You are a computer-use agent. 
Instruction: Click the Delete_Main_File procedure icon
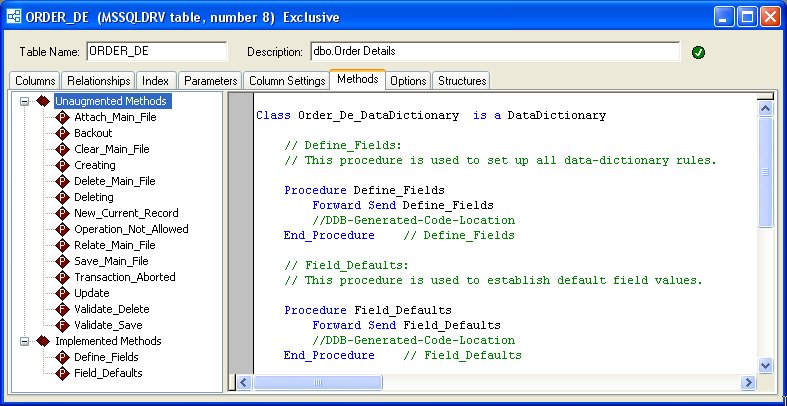pos(62,181)
